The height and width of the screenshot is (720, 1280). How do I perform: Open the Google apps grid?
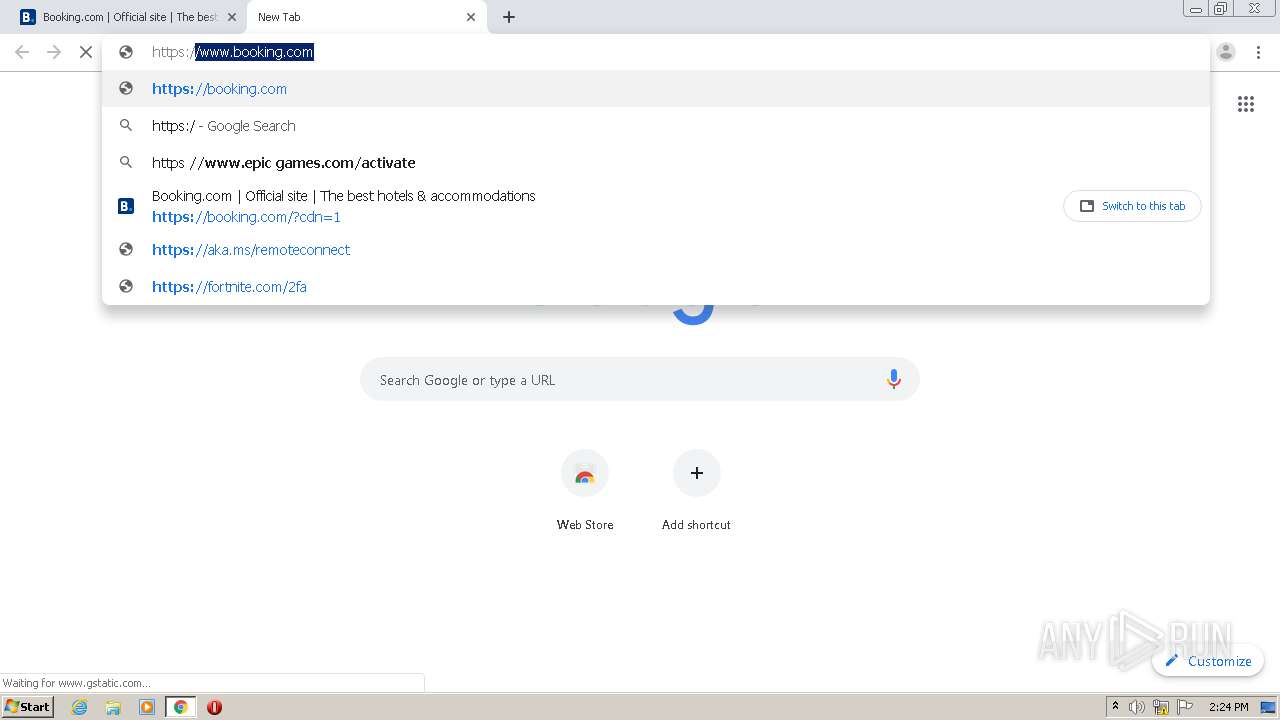(1246, 104)
